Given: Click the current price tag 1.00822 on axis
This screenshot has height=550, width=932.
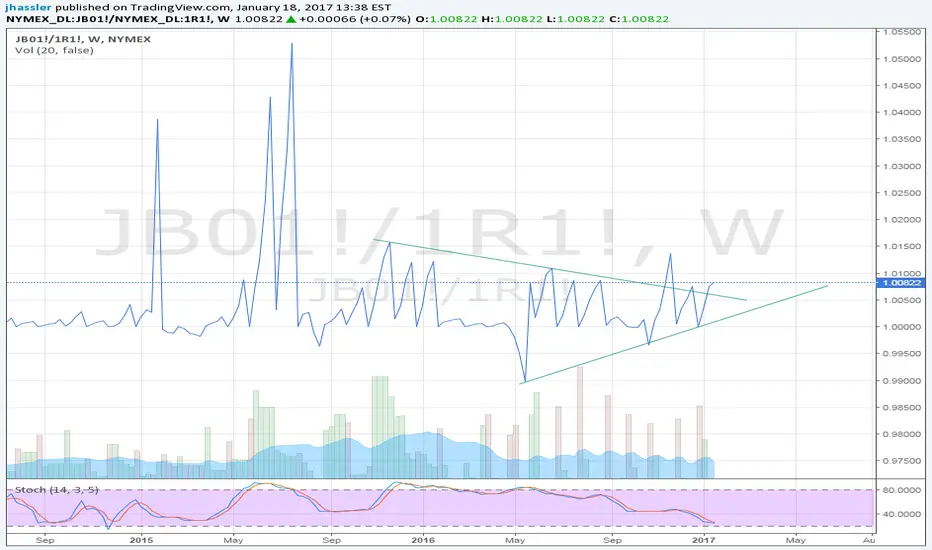Looking at the screenshot, I should coord(902,282).
